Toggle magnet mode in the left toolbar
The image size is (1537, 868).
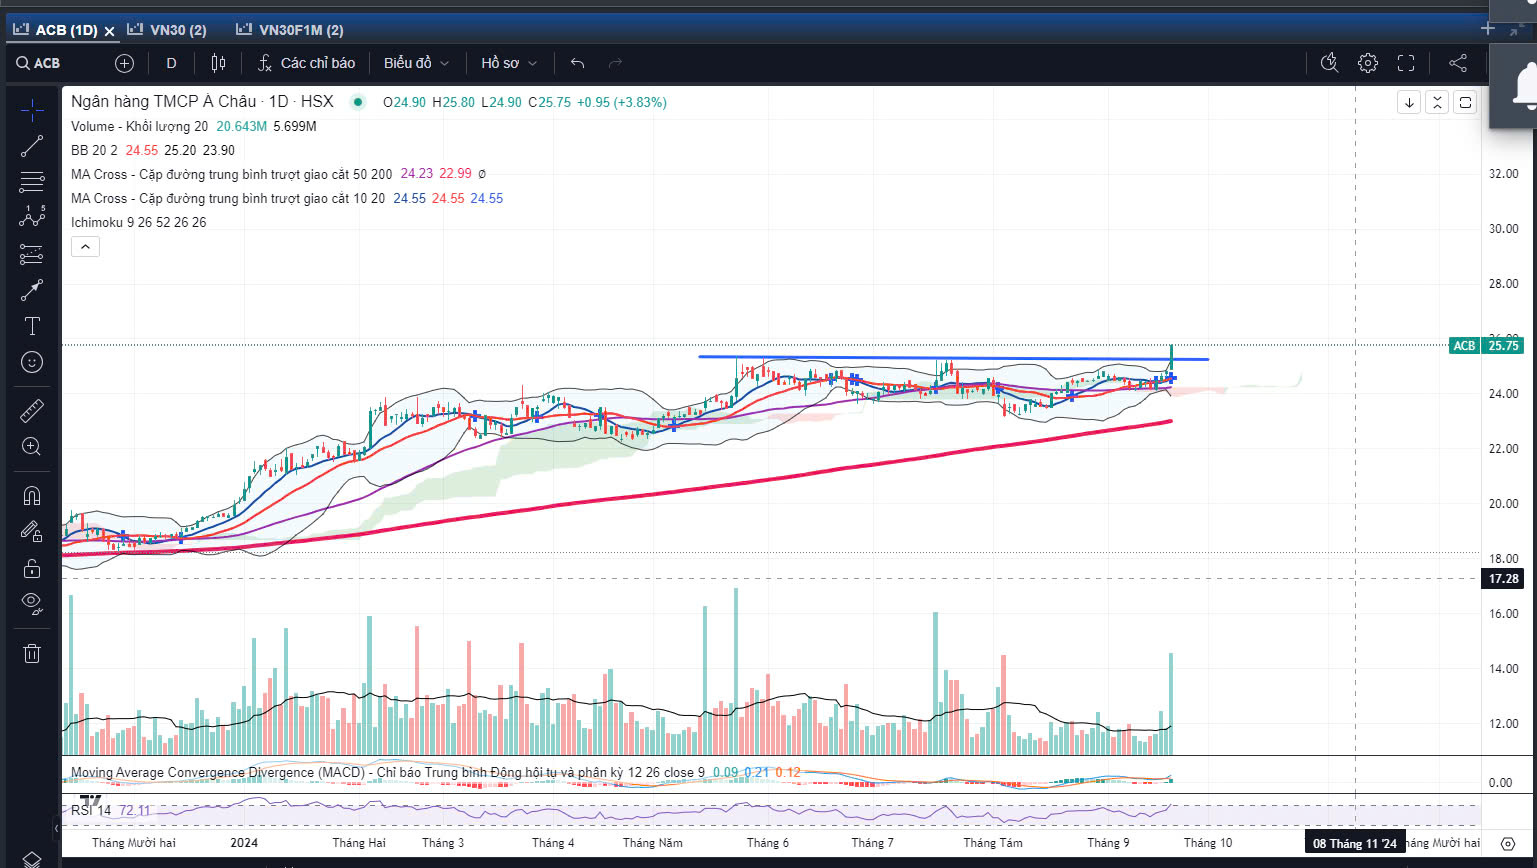click(32, 496)
